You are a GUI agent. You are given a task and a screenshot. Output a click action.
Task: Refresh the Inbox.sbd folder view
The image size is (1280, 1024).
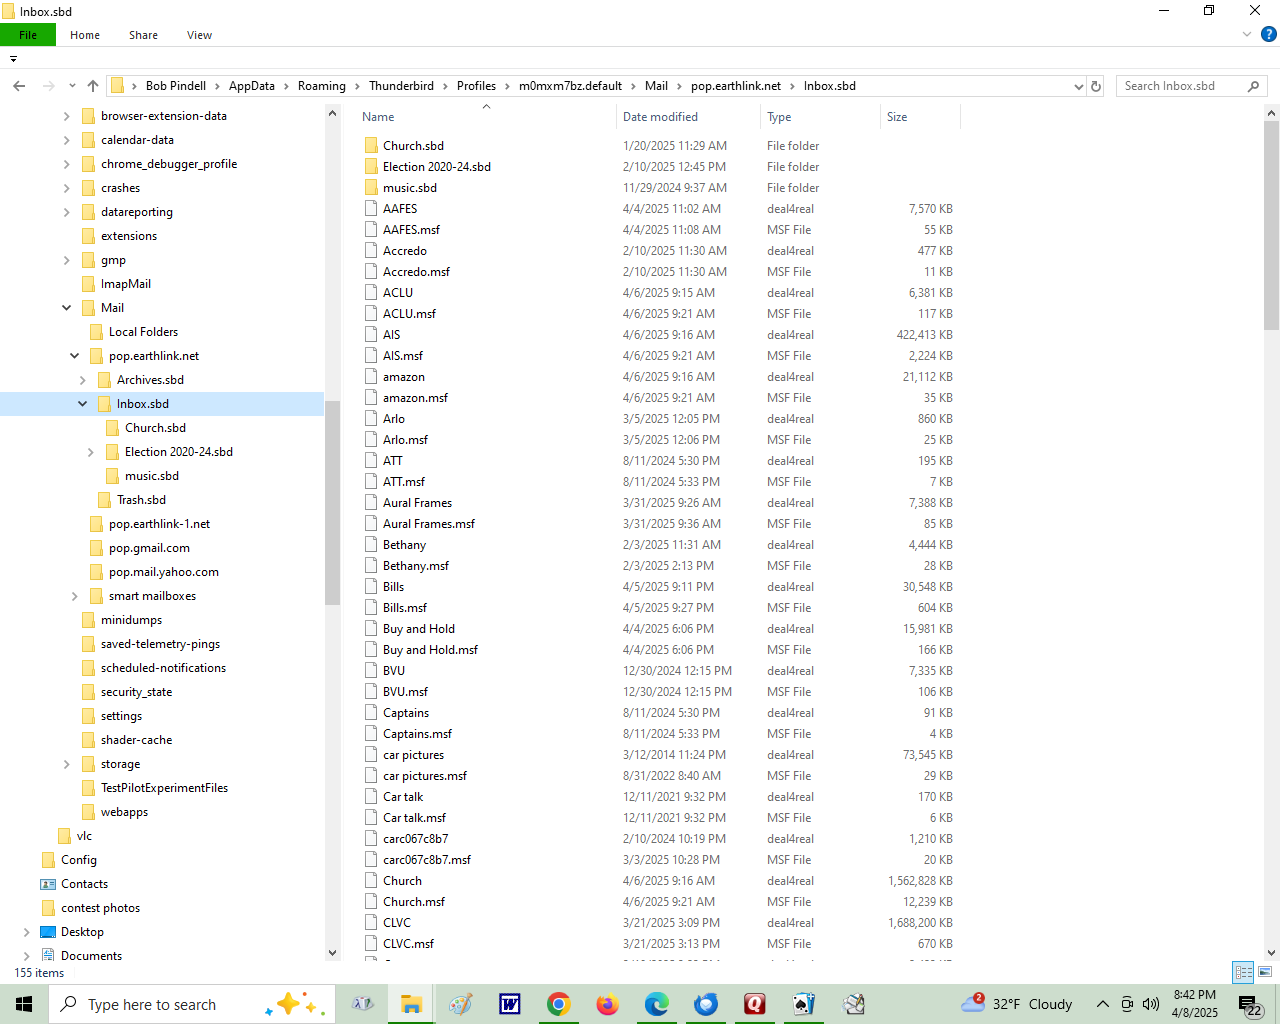[x=1096, y=86]
